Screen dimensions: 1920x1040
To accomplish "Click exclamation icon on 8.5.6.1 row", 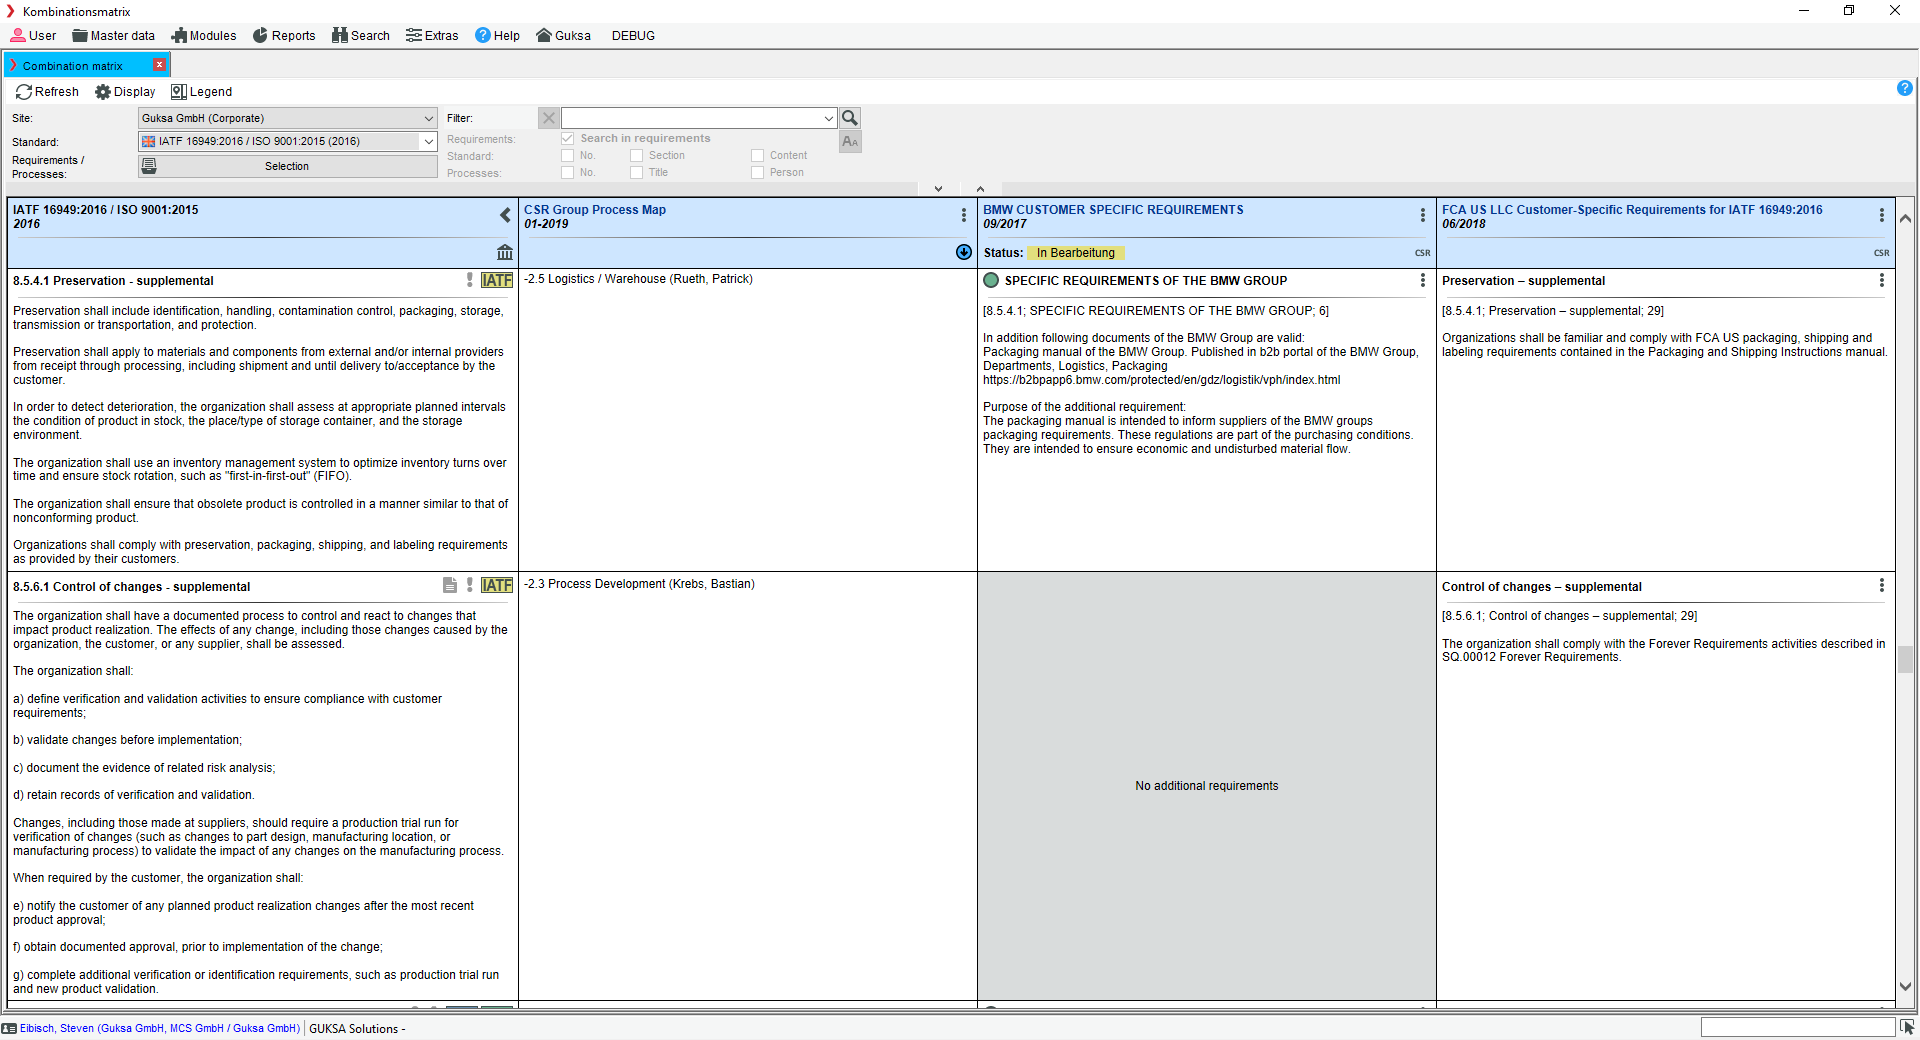I will tap(469, 585).
